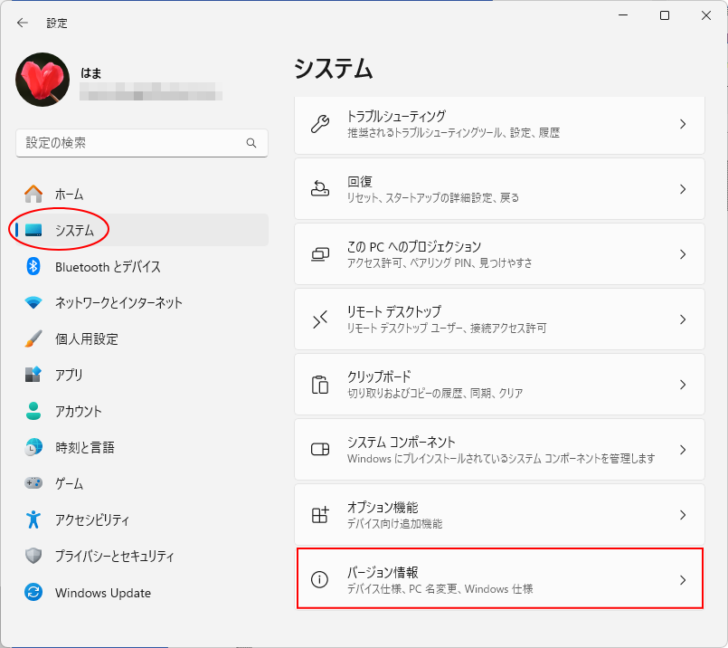Click the 回復 recovery icon

tap(320, 189)
